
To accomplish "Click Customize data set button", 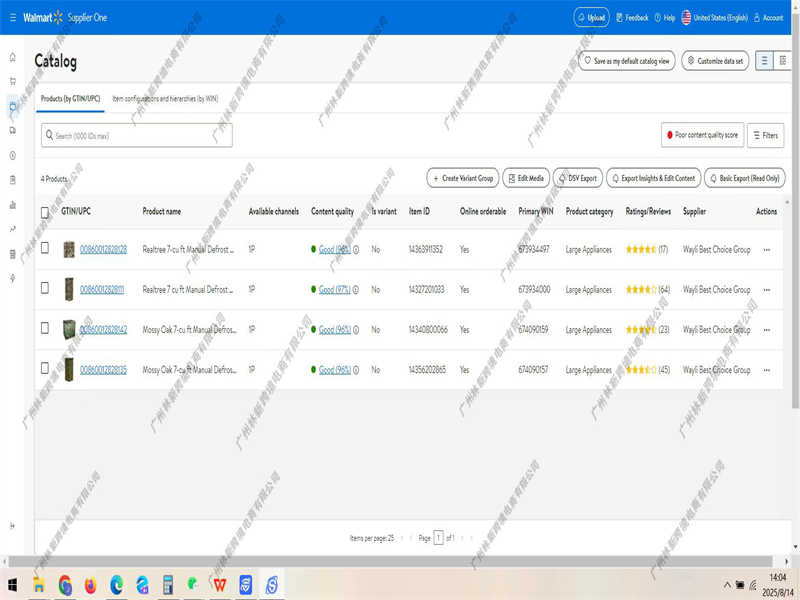I will coord(715,61).
